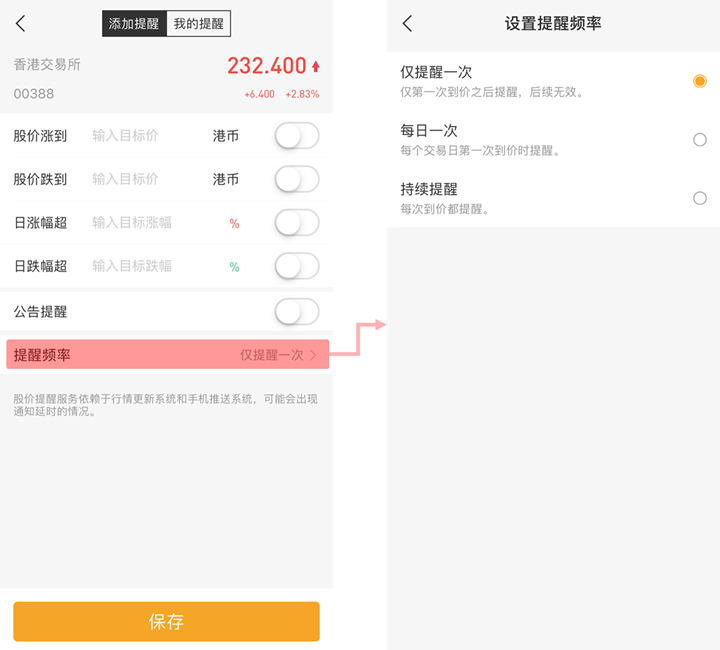Choose 持续提醒 radio option
720x650 pixels.
tap(699, 198)
